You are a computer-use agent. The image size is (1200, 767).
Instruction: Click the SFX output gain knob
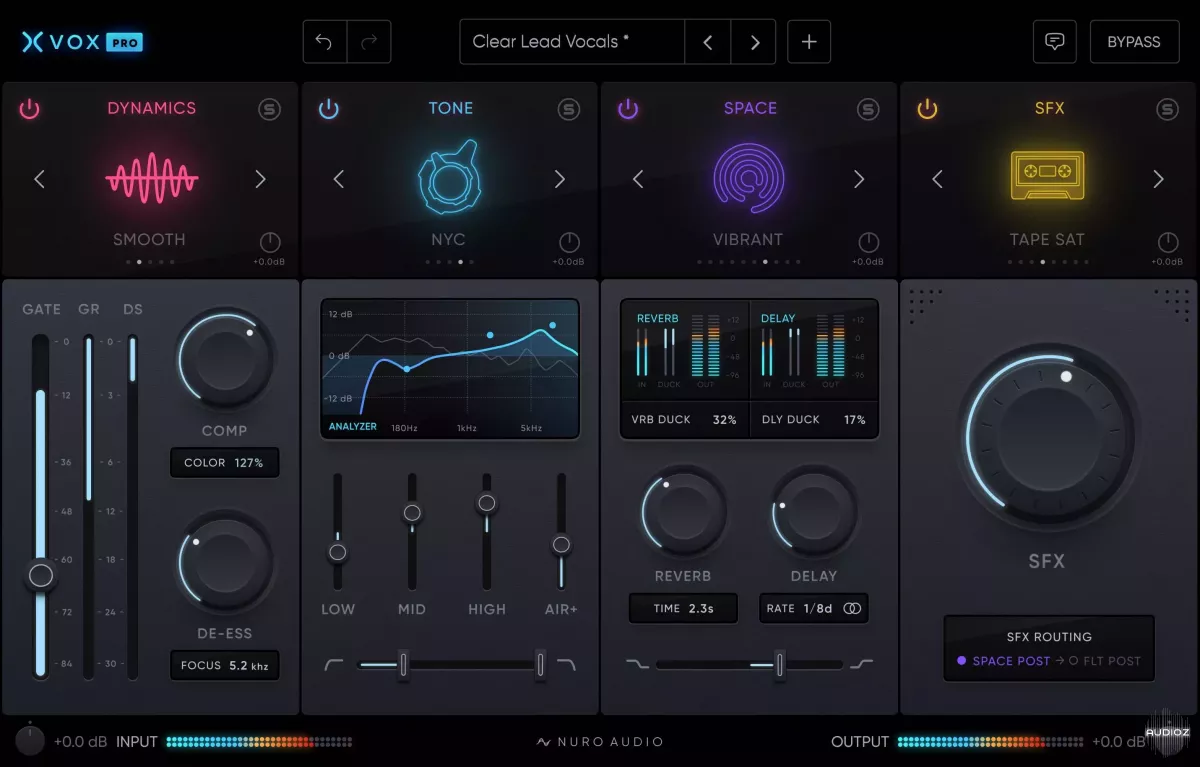click(x=1167, y=242)
